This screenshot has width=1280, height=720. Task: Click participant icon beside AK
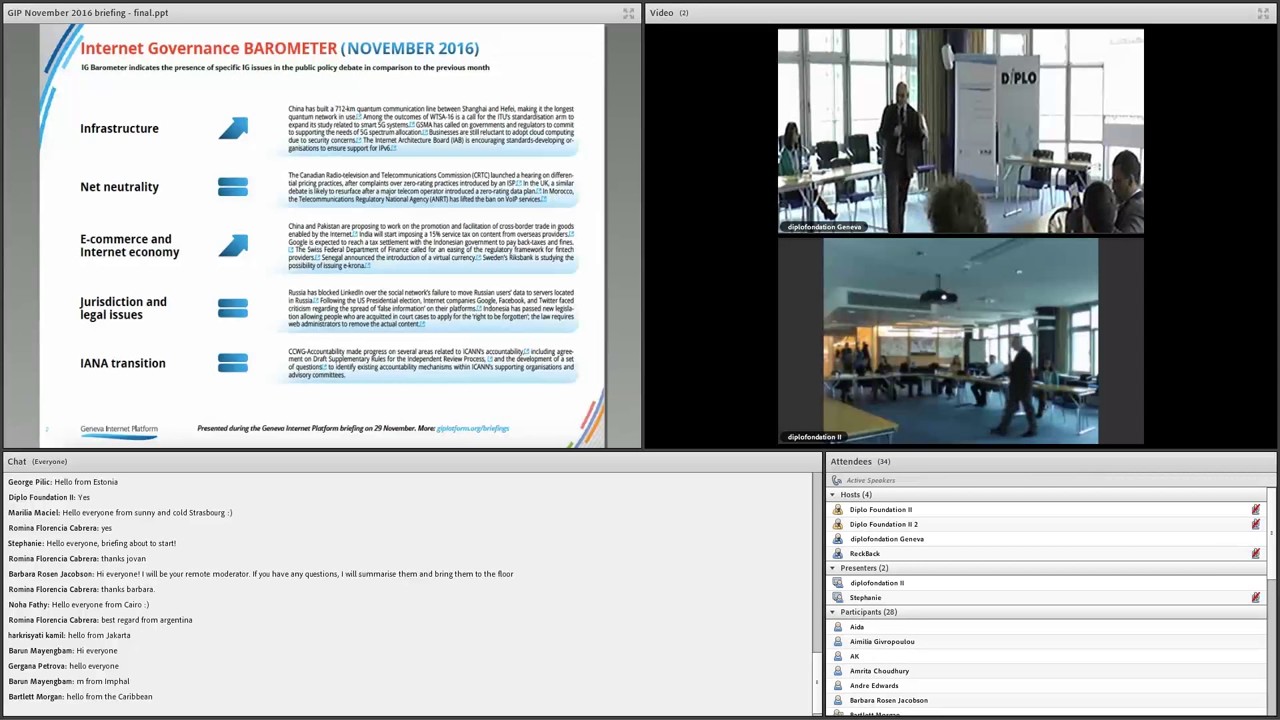tap(838, 656)
